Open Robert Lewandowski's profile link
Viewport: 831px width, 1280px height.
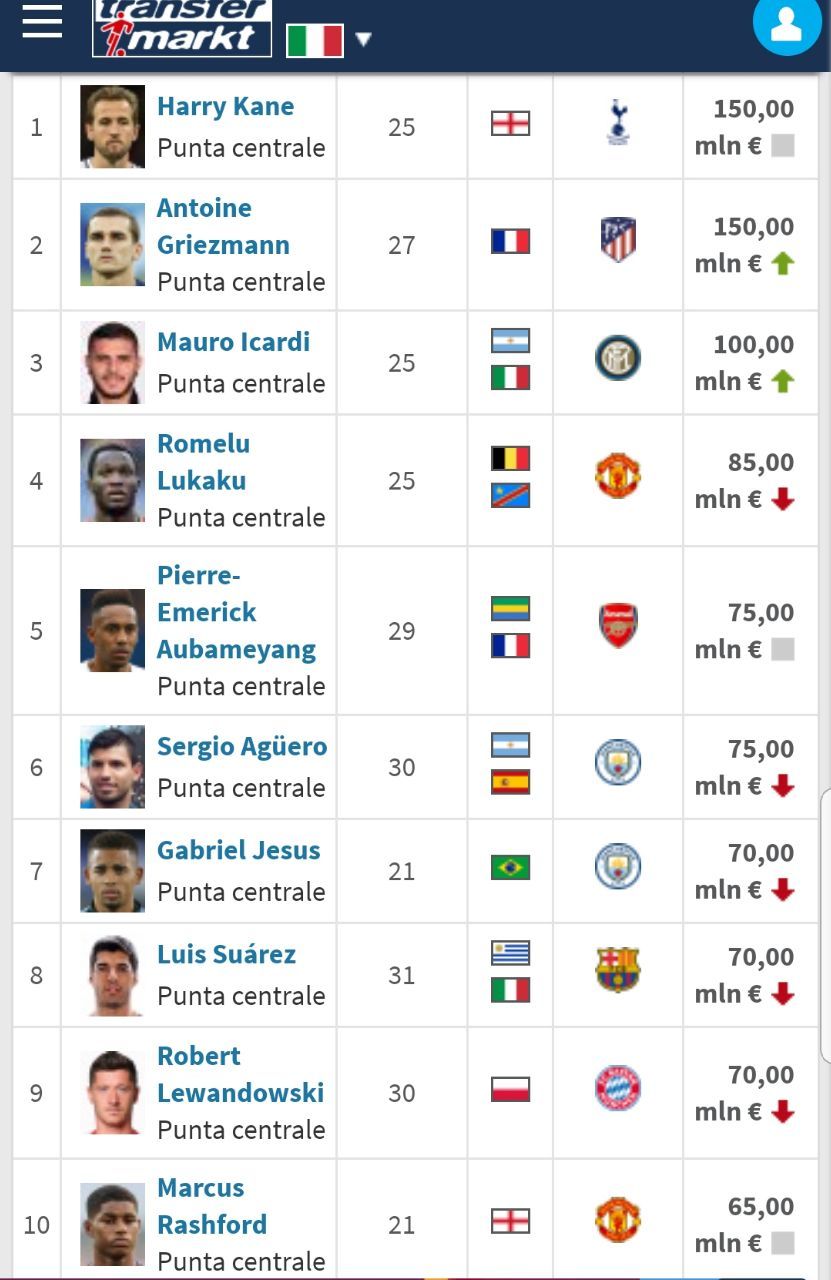point(240,1074)
